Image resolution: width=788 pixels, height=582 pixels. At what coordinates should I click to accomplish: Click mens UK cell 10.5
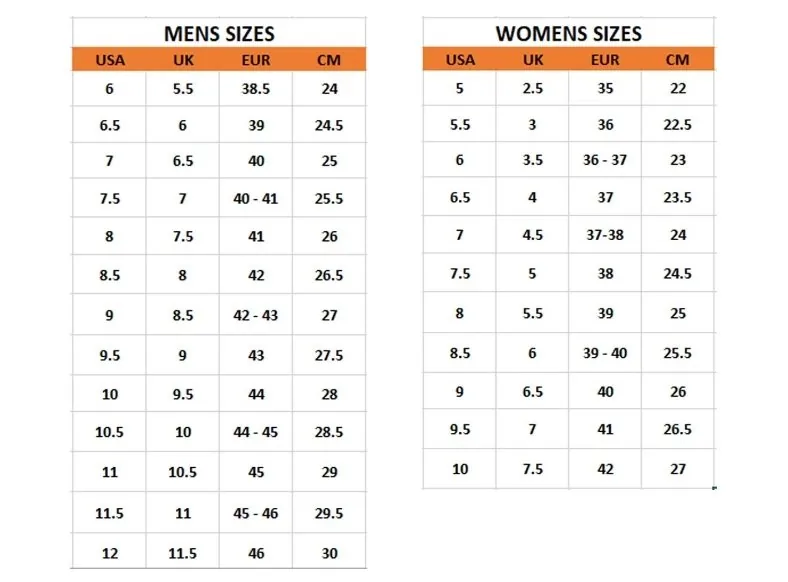click(182, 472)
